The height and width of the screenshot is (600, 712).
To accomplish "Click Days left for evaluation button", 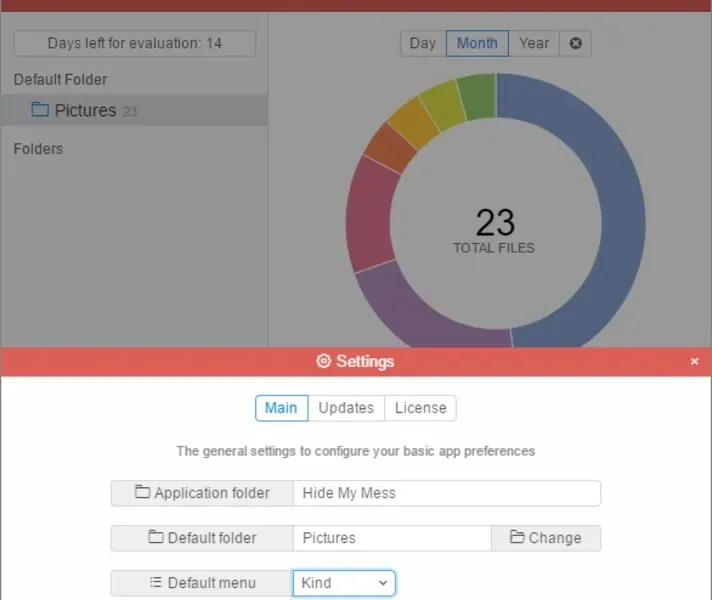I will coord(135,44).
